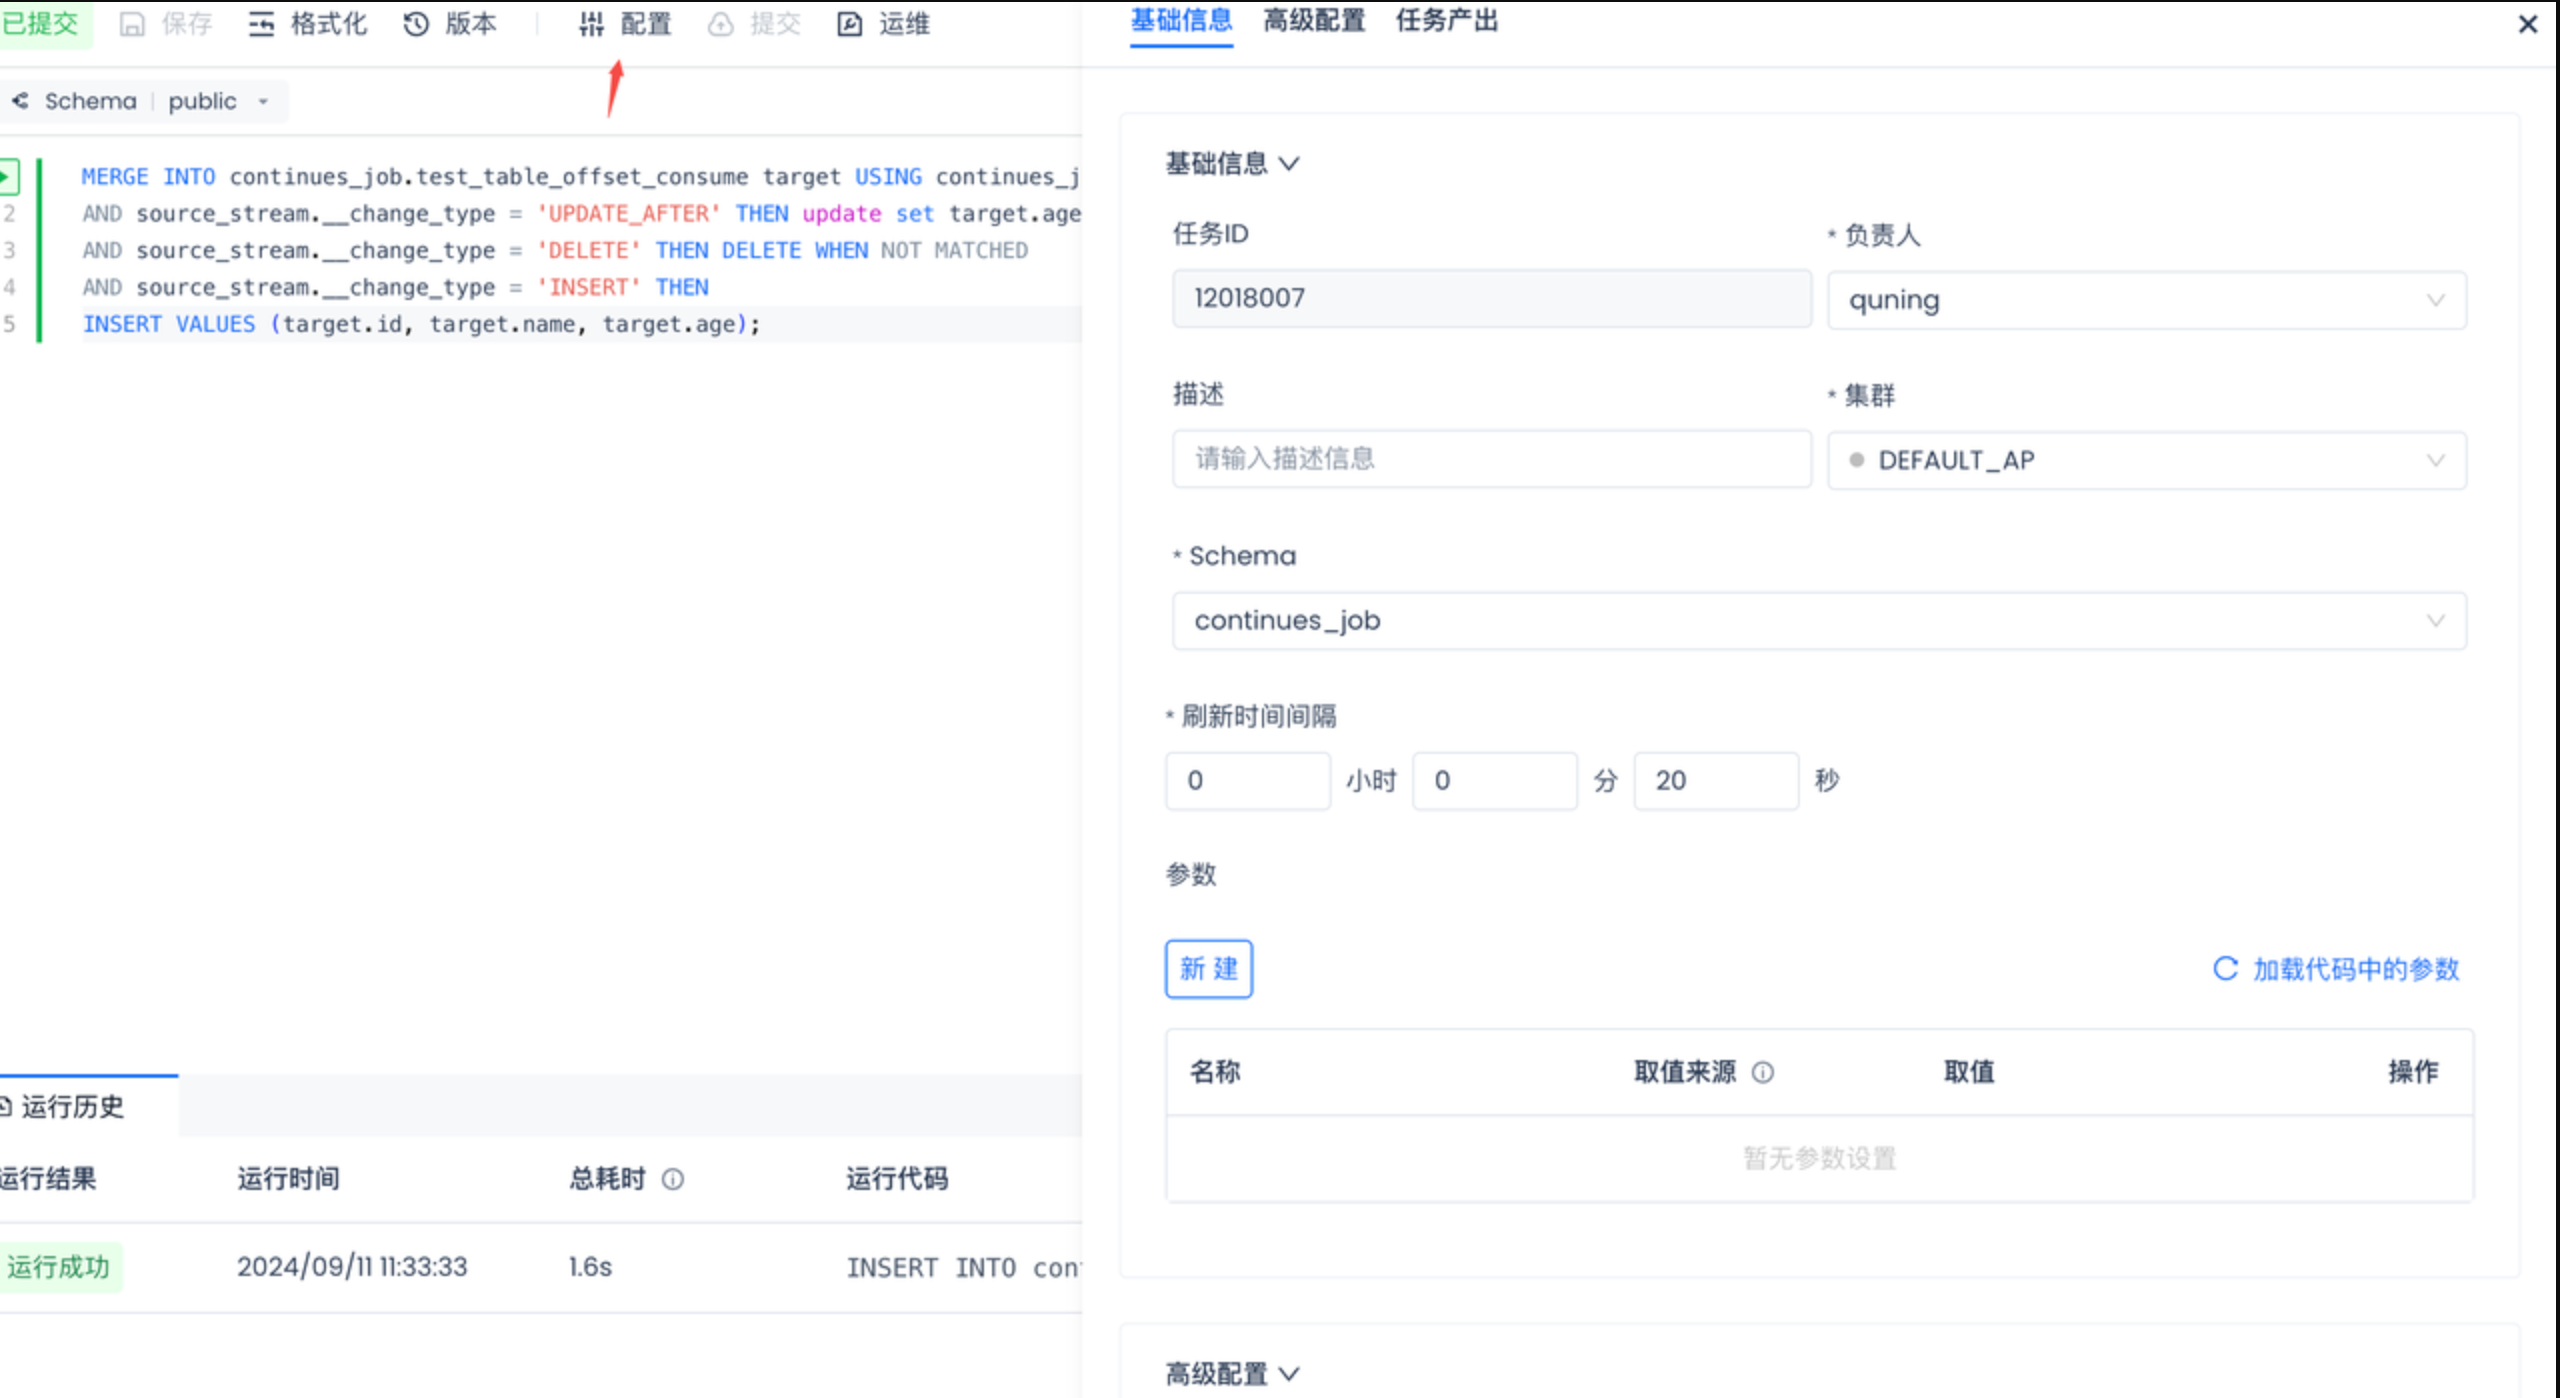Open the 负责人 dropdown showing quning

tap(2146, 300)
